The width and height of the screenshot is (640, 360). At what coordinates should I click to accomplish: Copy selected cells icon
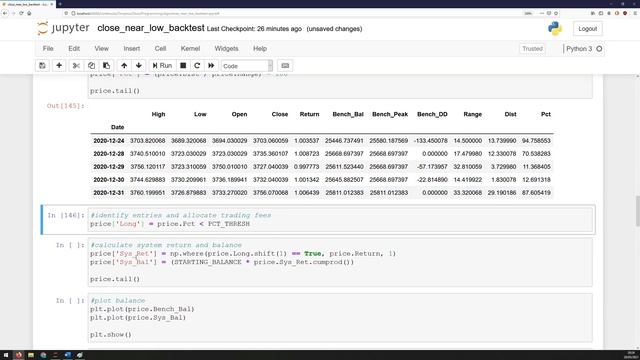pyautogui.click(x=91, y=66)
